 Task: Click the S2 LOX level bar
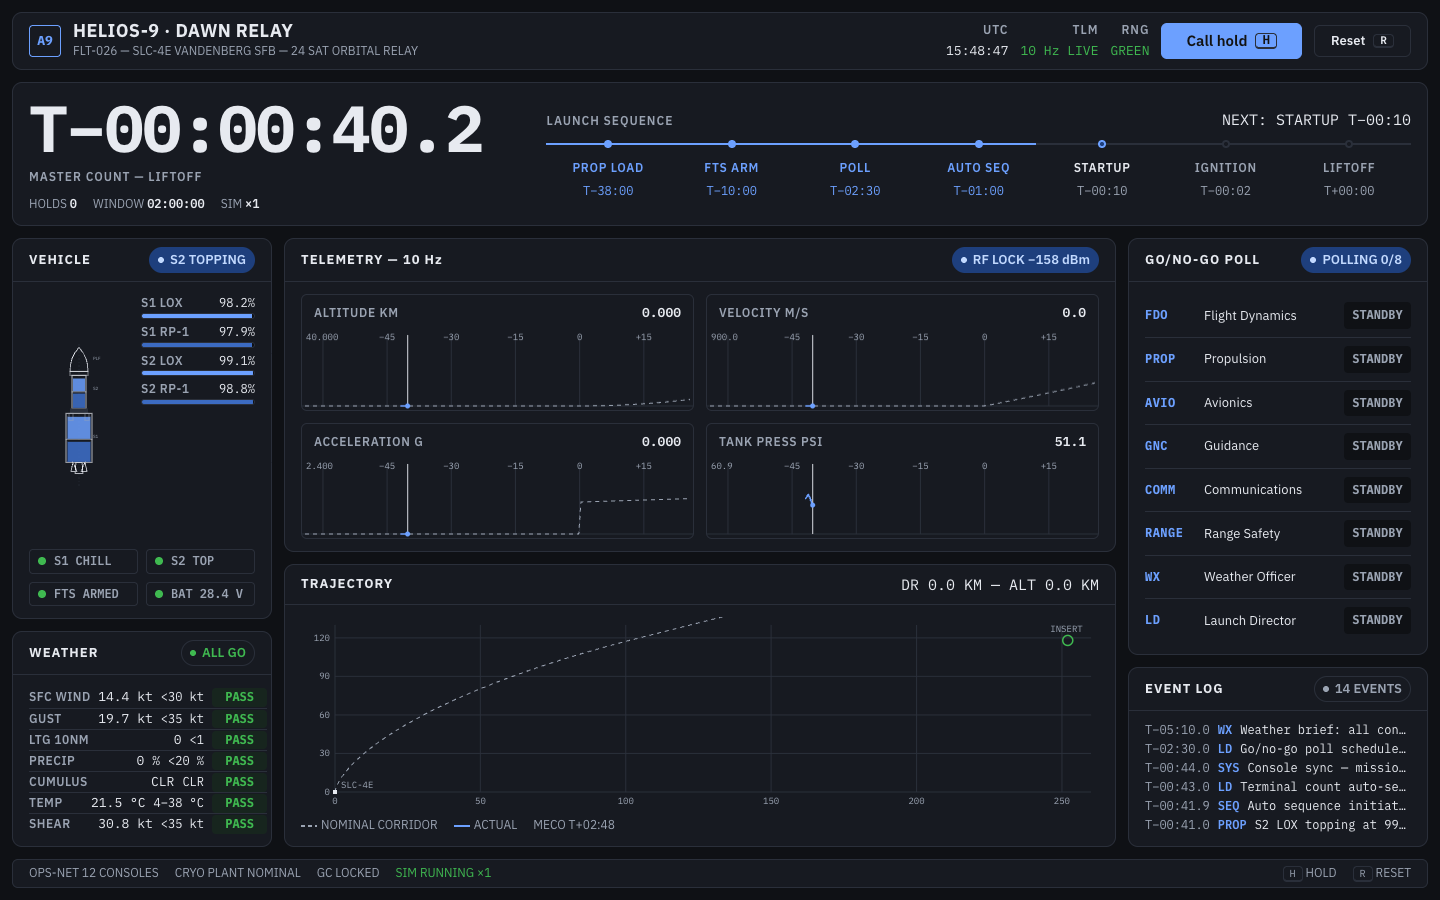click(198, 374)
